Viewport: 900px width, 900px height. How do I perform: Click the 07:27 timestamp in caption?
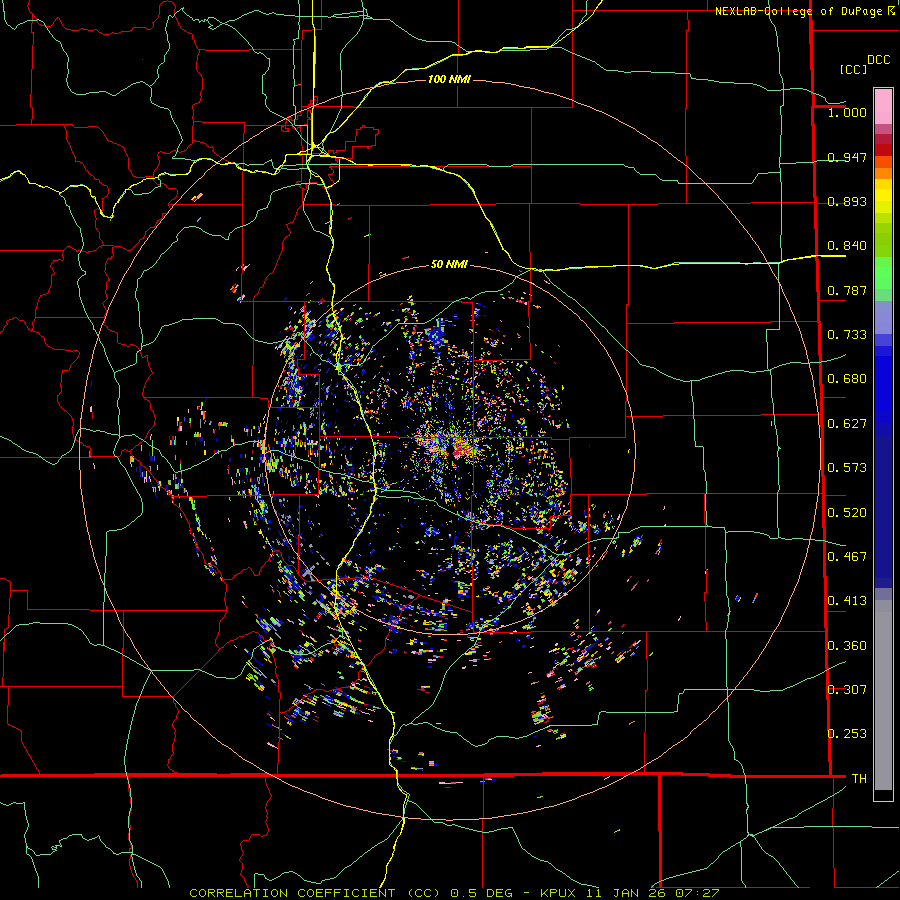pyautogui.click(x=697, y=893)
